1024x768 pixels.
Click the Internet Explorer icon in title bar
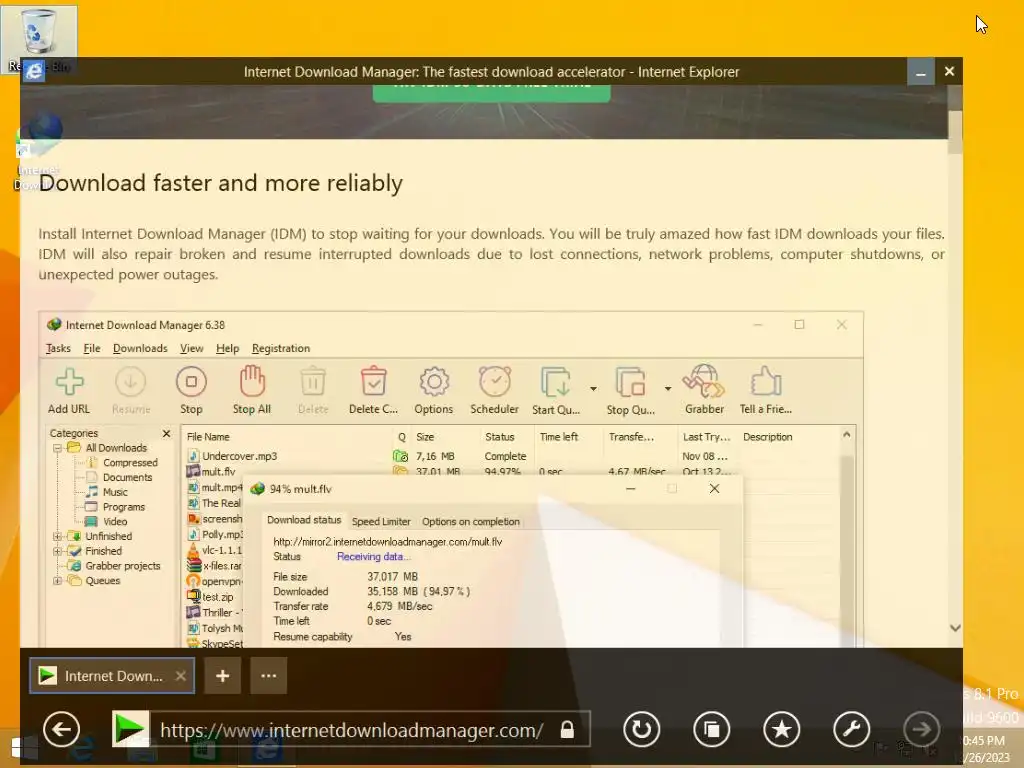tap(34, 71)
